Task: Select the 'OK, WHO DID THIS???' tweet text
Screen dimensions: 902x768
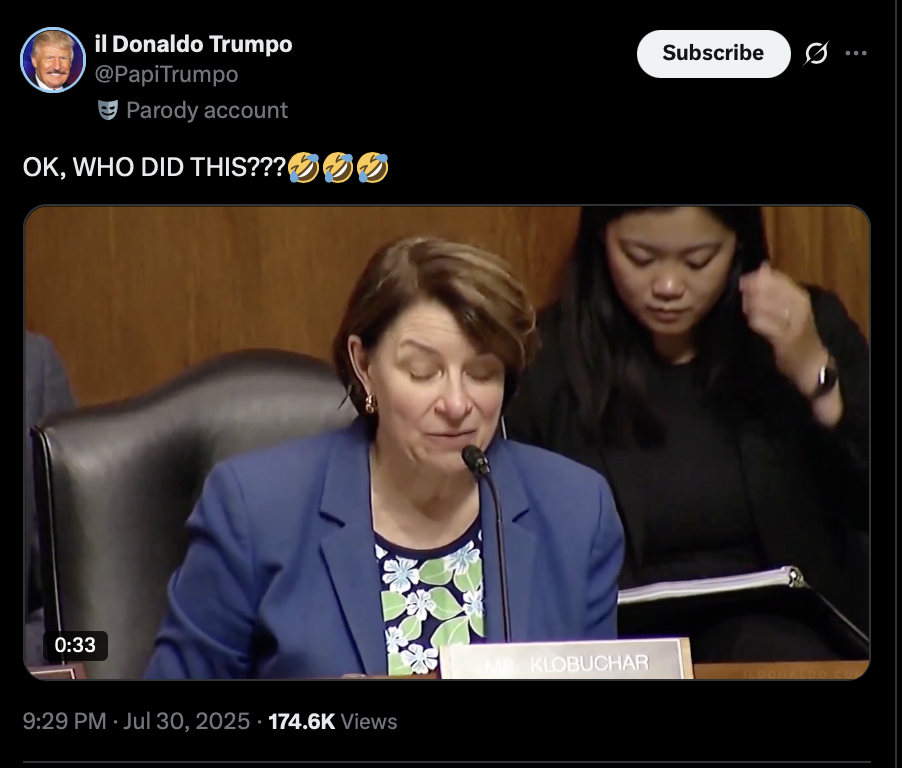Action: point(154,167)
